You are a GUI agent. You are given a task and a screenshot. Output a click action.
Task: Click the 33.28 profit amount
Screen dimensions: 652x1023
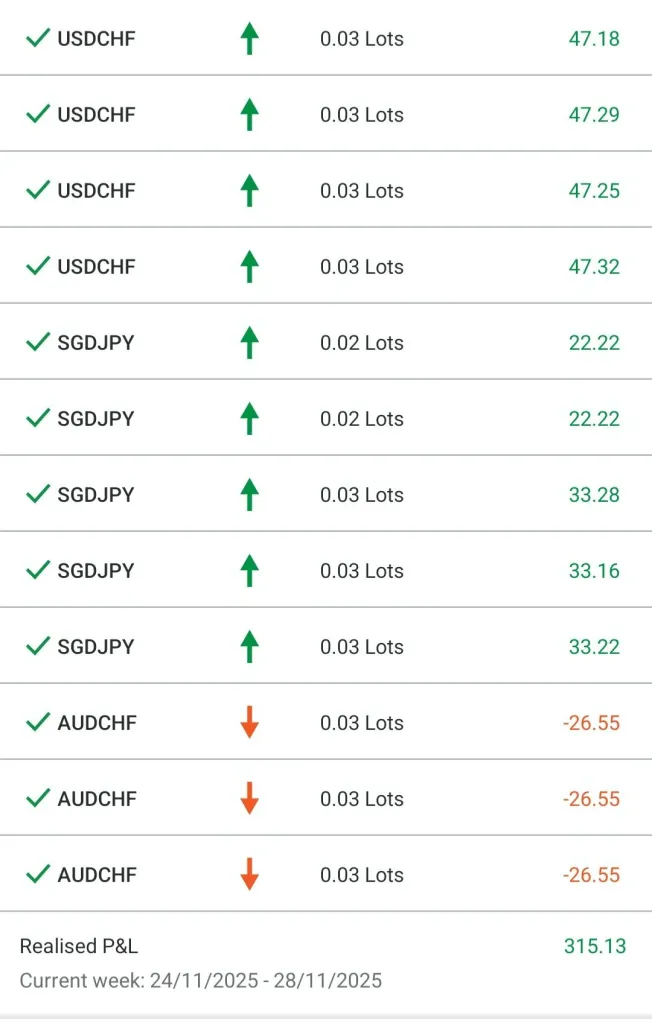click(x=594, y=495)
